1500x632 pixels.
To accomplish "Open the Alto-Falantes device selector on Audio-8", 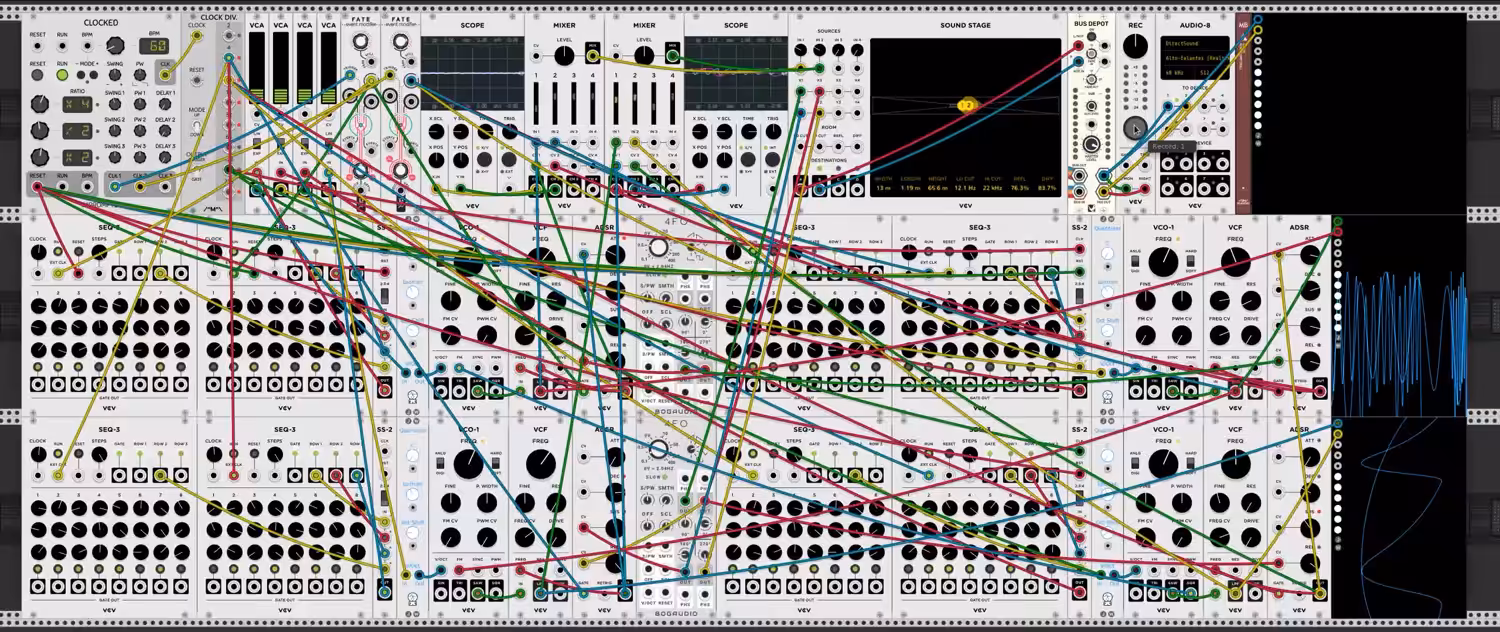I will (x=1195, y=58).
